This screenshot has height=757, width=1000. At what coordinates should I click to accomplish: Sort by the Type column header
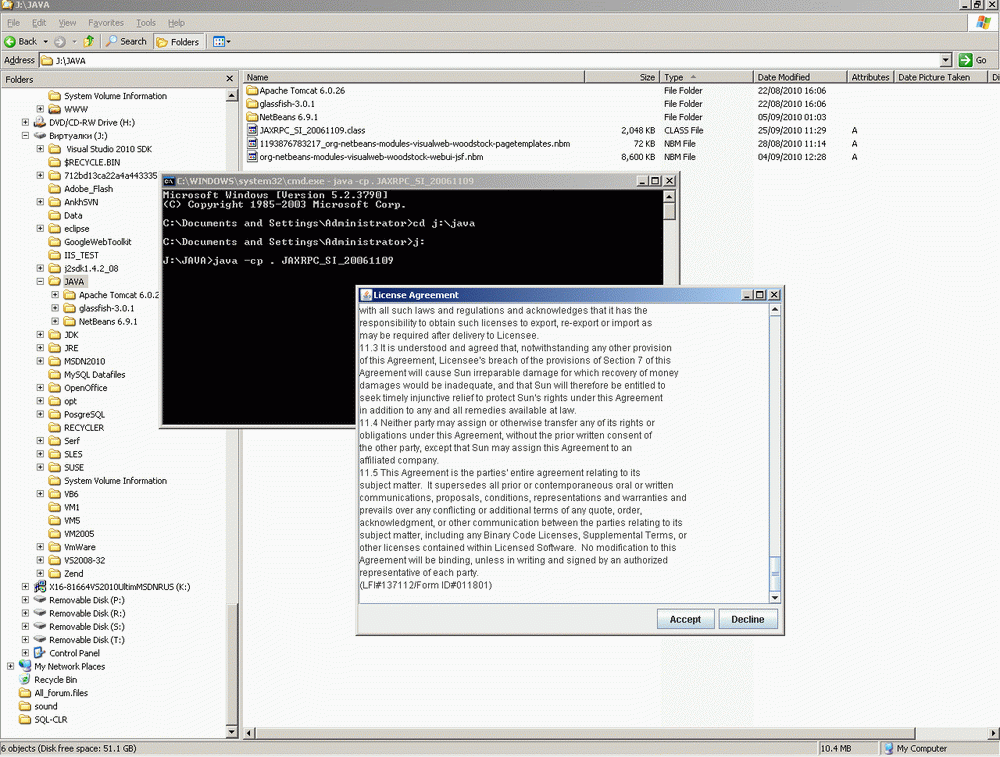[706, 77]
